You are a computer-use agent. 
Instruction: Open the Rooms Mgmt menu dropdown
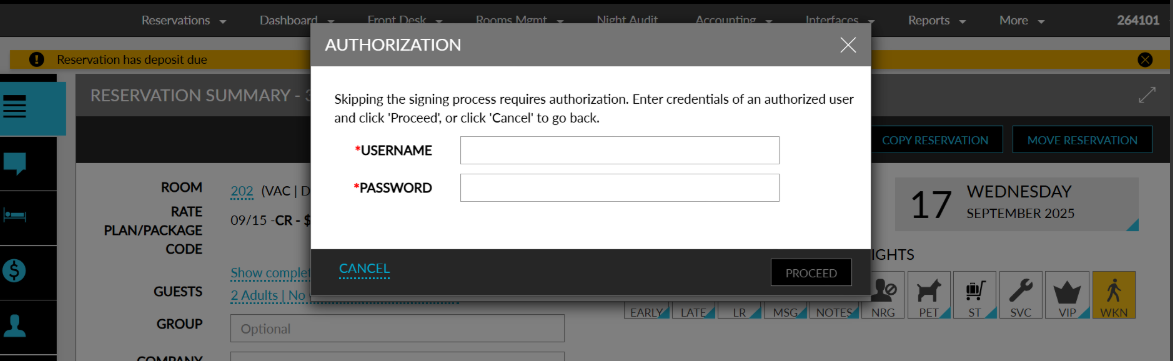[521, 21]
